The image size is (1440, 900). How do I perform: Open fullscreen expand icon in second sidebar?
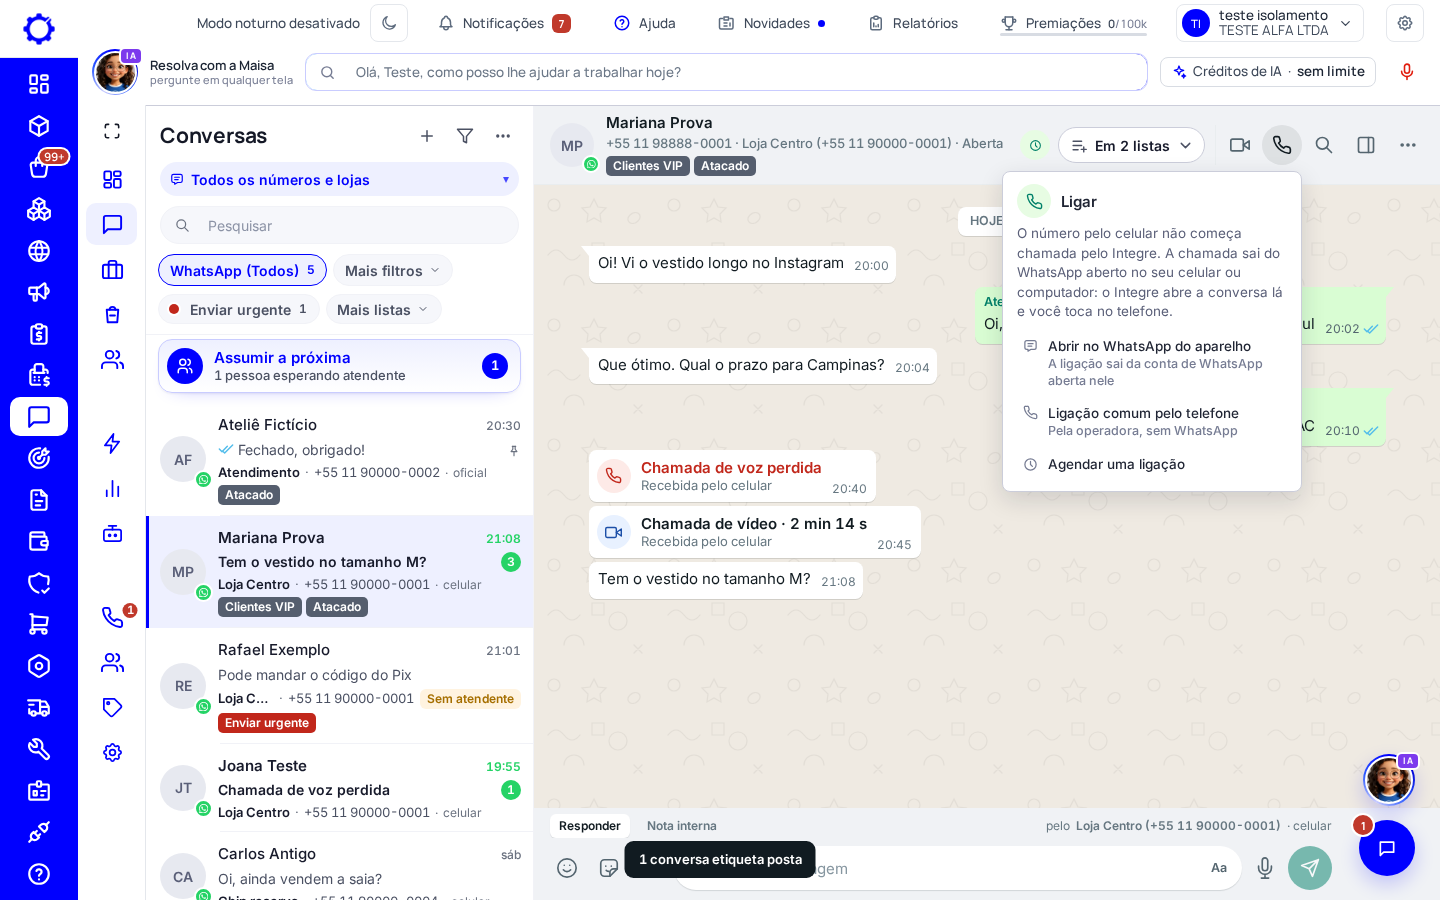pos(112,131)
